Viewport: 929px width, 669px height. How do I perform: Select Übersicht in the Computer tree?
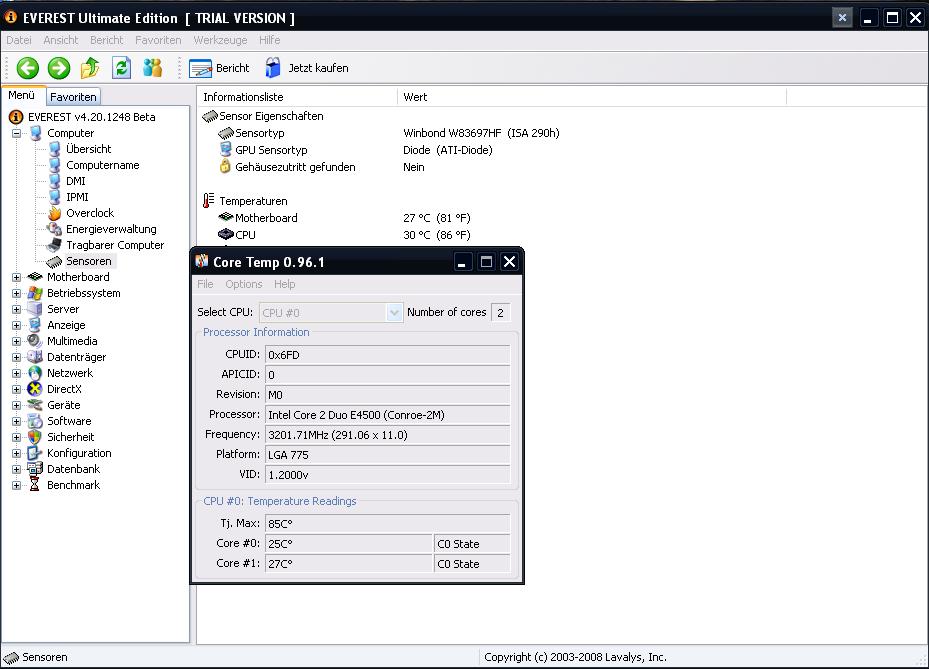(x=88, y=149)
